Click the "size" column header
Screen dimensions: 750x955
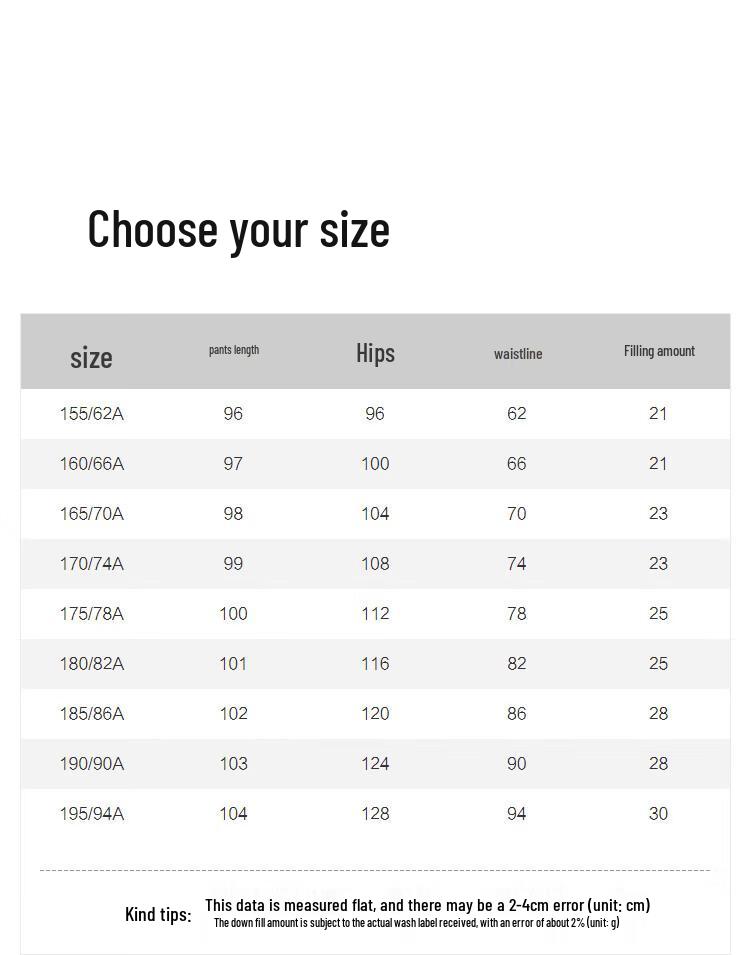(x=91, y=357)
